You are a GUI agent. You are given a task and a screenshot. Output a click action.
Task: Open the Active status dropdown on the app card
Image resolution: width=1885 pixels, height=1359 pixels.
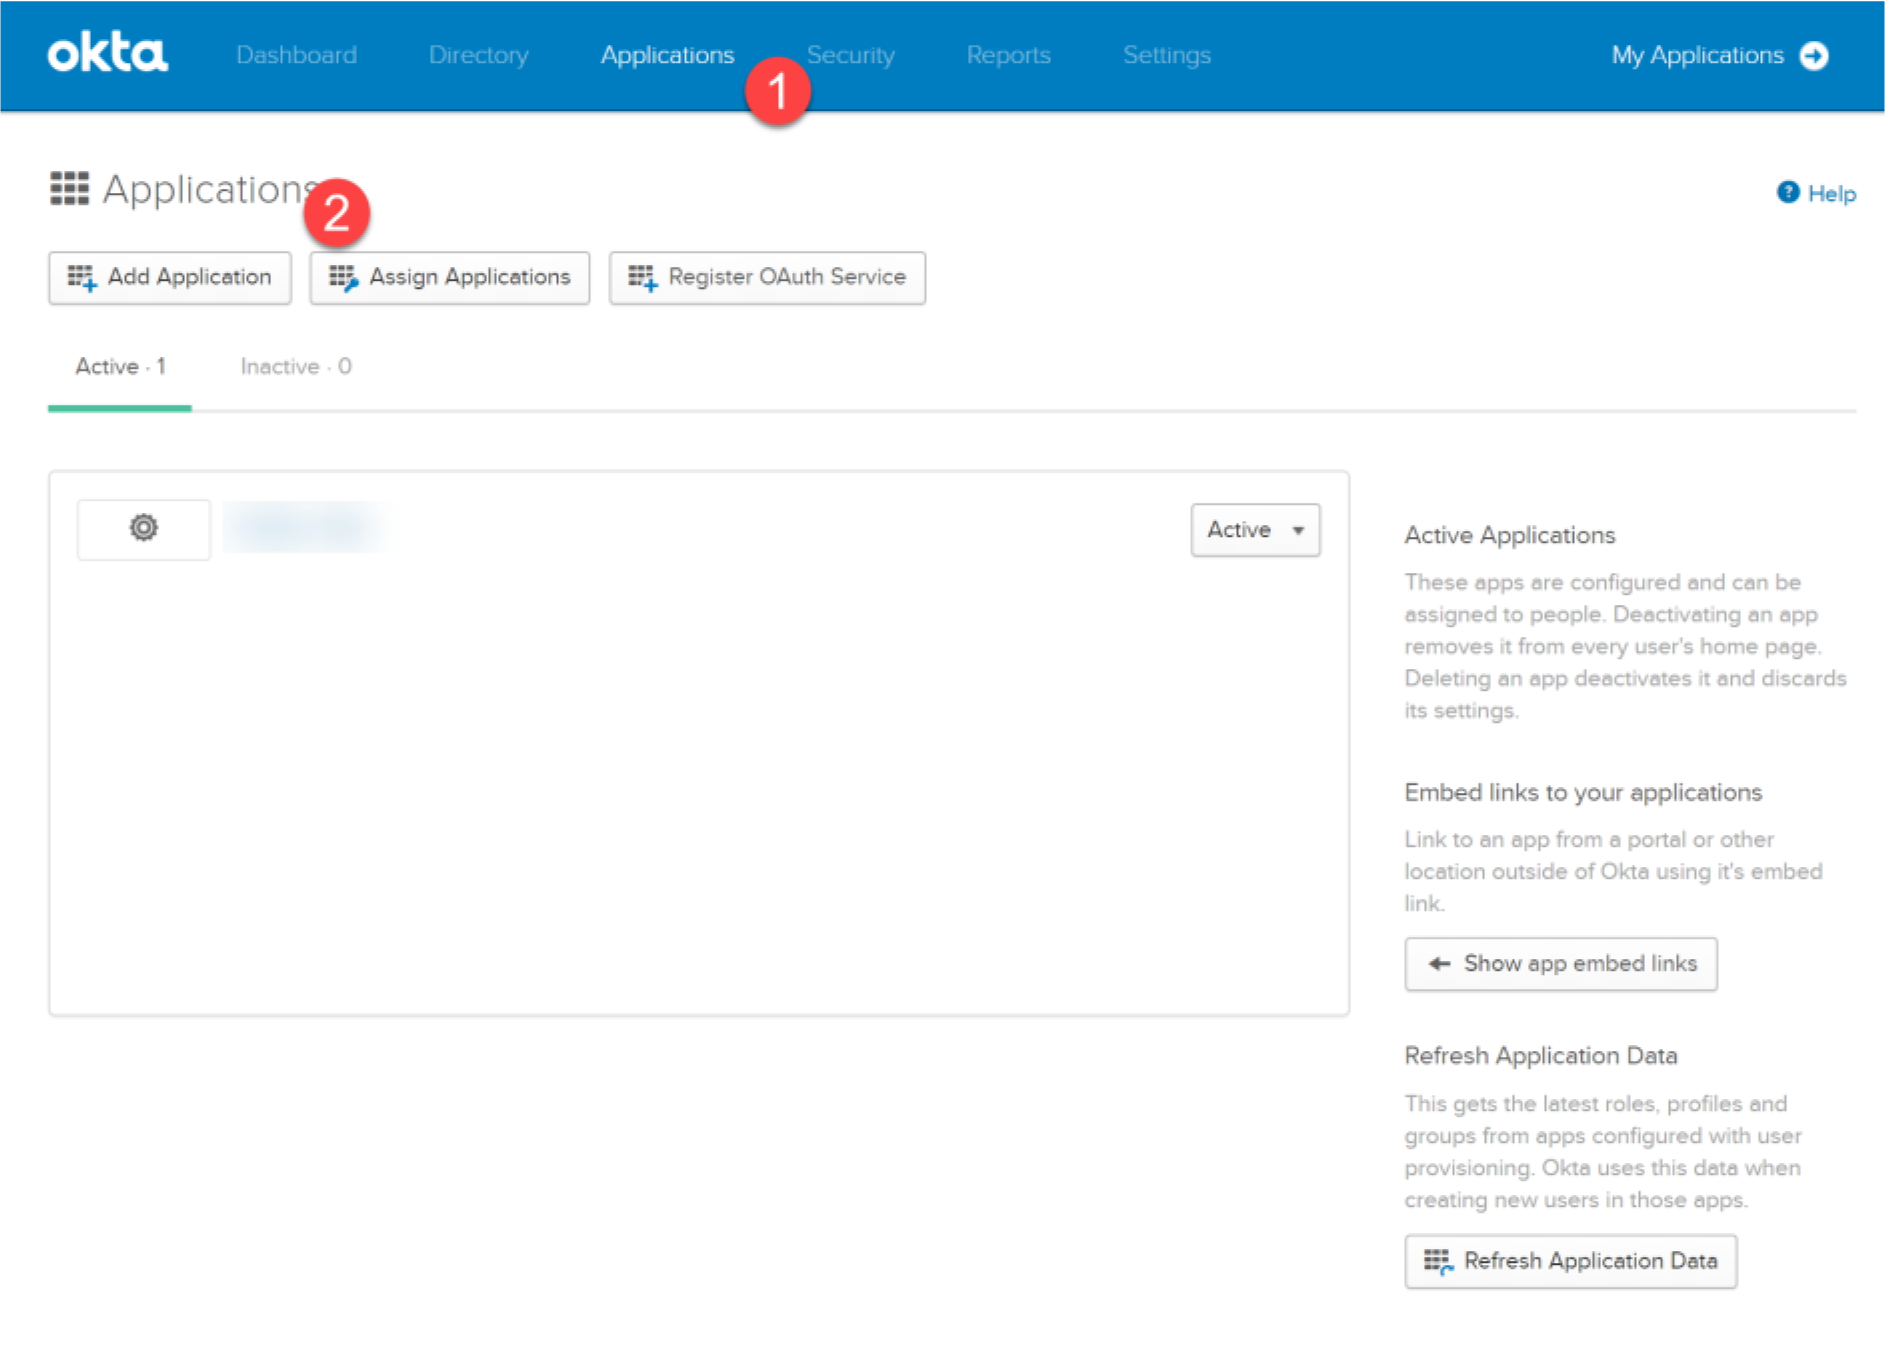1254,529
